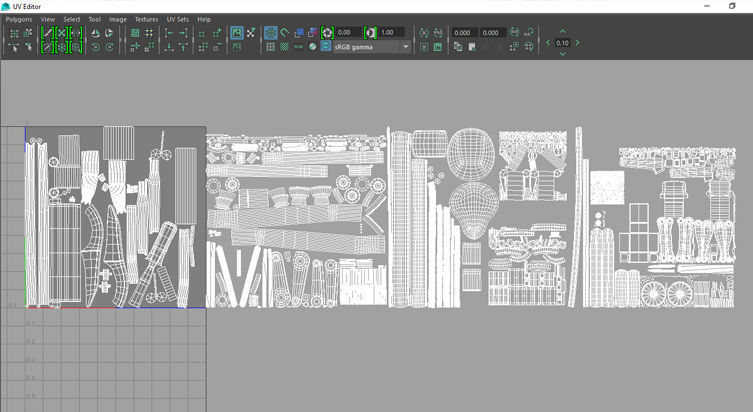Nudge UVs right with the right arrow
753x412 pixels.
pos(577,43)
